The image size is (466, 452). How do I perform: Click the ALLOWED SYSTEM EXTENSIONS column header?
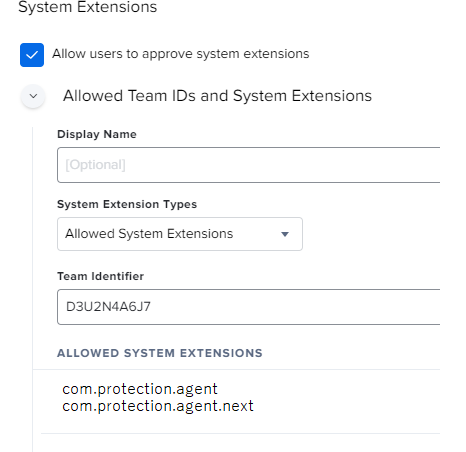[160, 353]
